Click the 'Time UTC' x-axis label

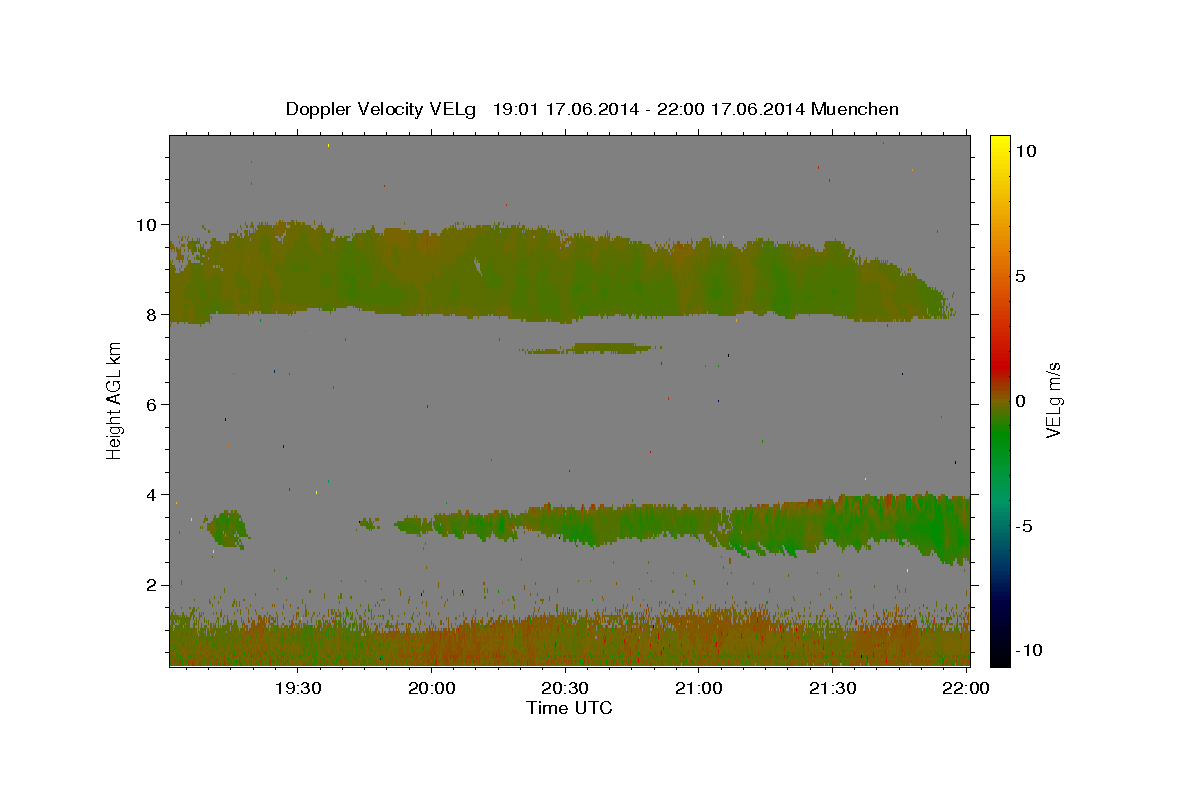click(569, 708)
